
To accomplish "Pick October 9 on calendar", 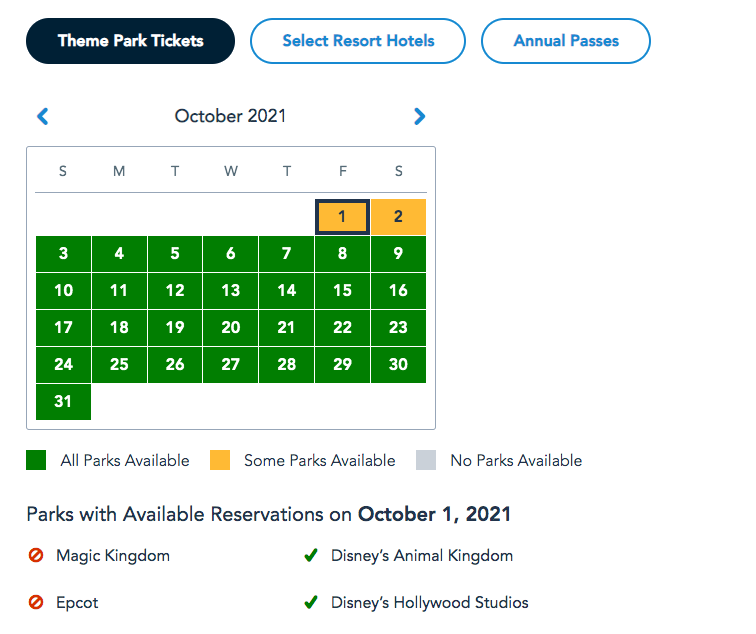I will point(398,254).
